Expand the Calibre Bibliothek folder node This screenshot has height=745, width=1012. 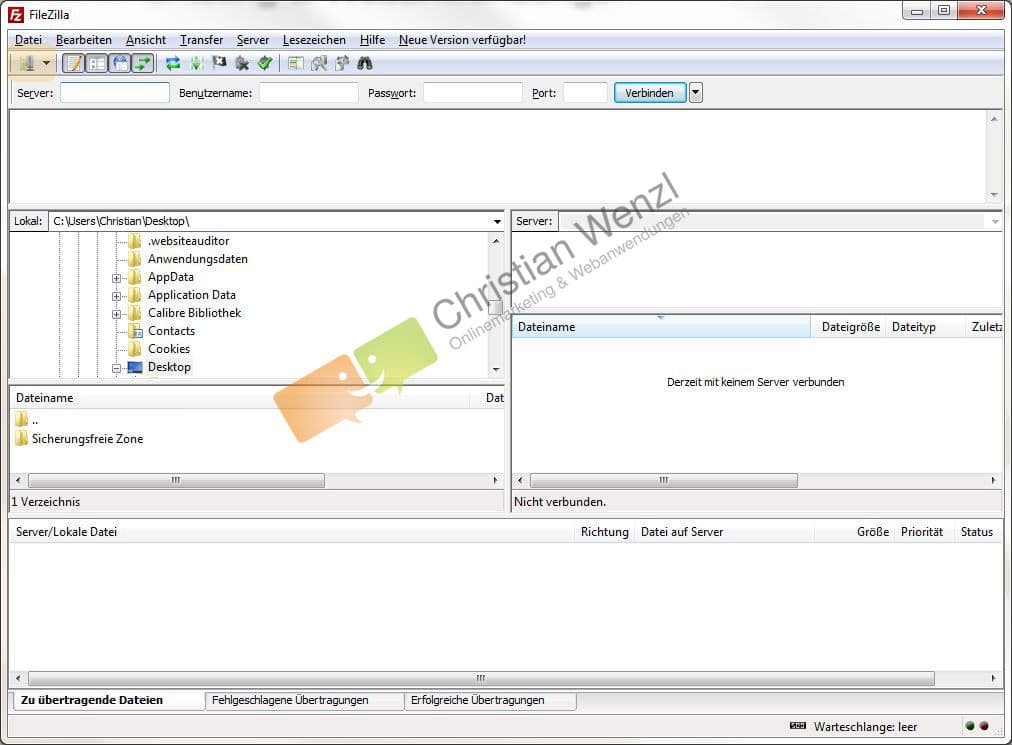pos(116,314)
